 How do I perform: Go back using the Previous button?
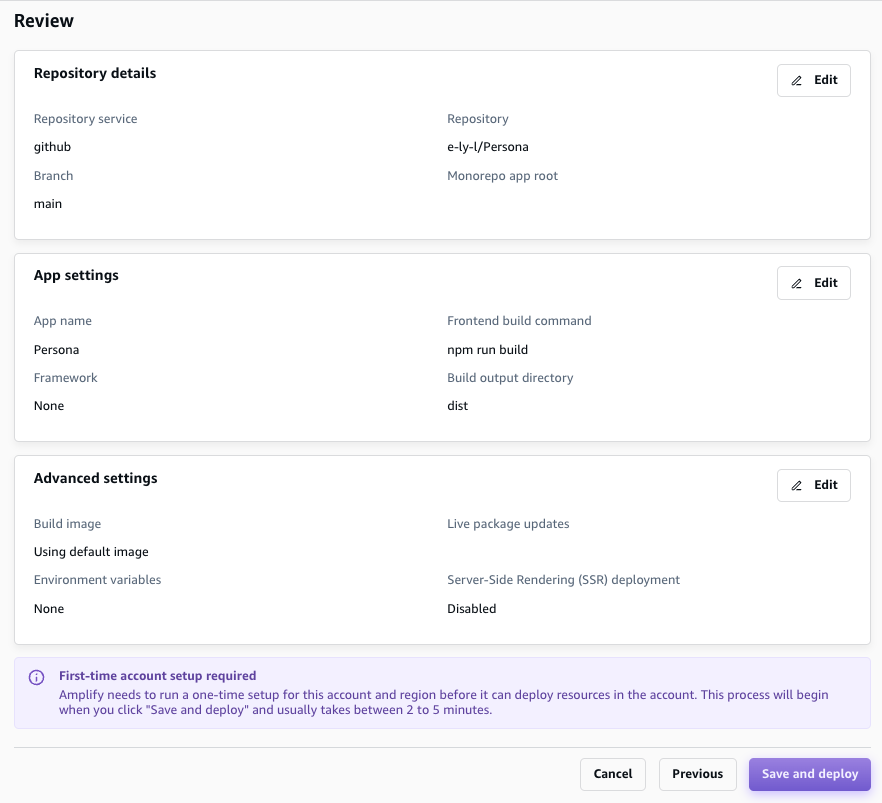[697, 774]
